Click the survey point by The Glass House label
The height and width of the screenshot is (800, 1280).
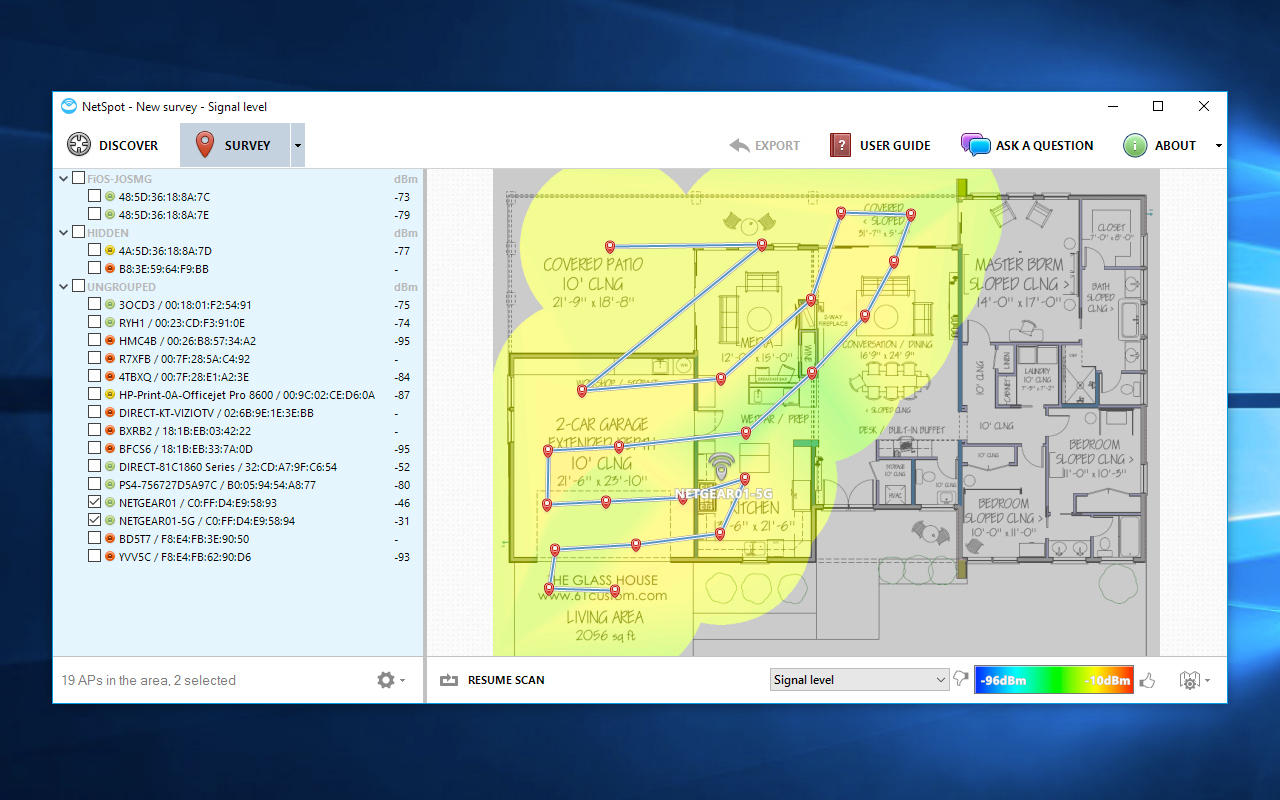coord(549,588)
